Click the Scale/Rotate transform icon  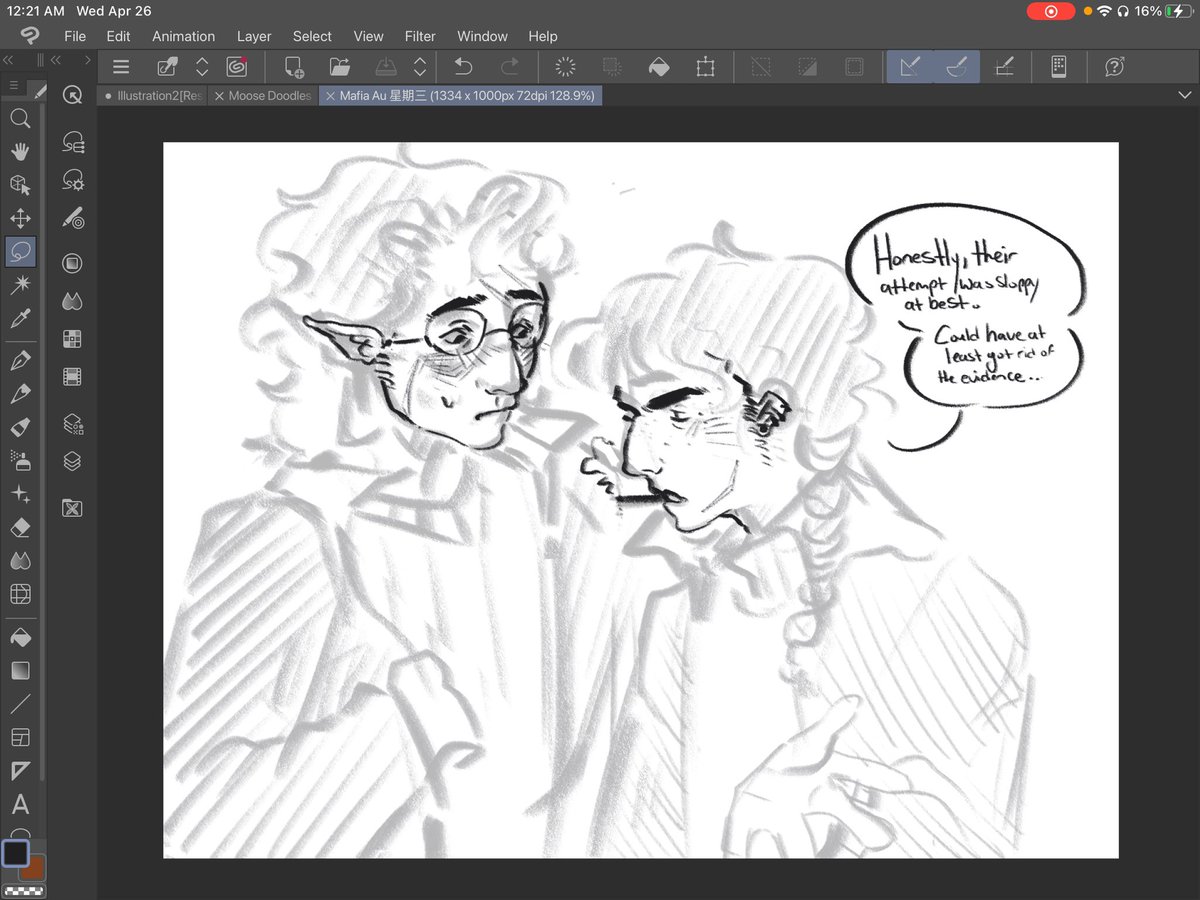(x=706, y=67)
